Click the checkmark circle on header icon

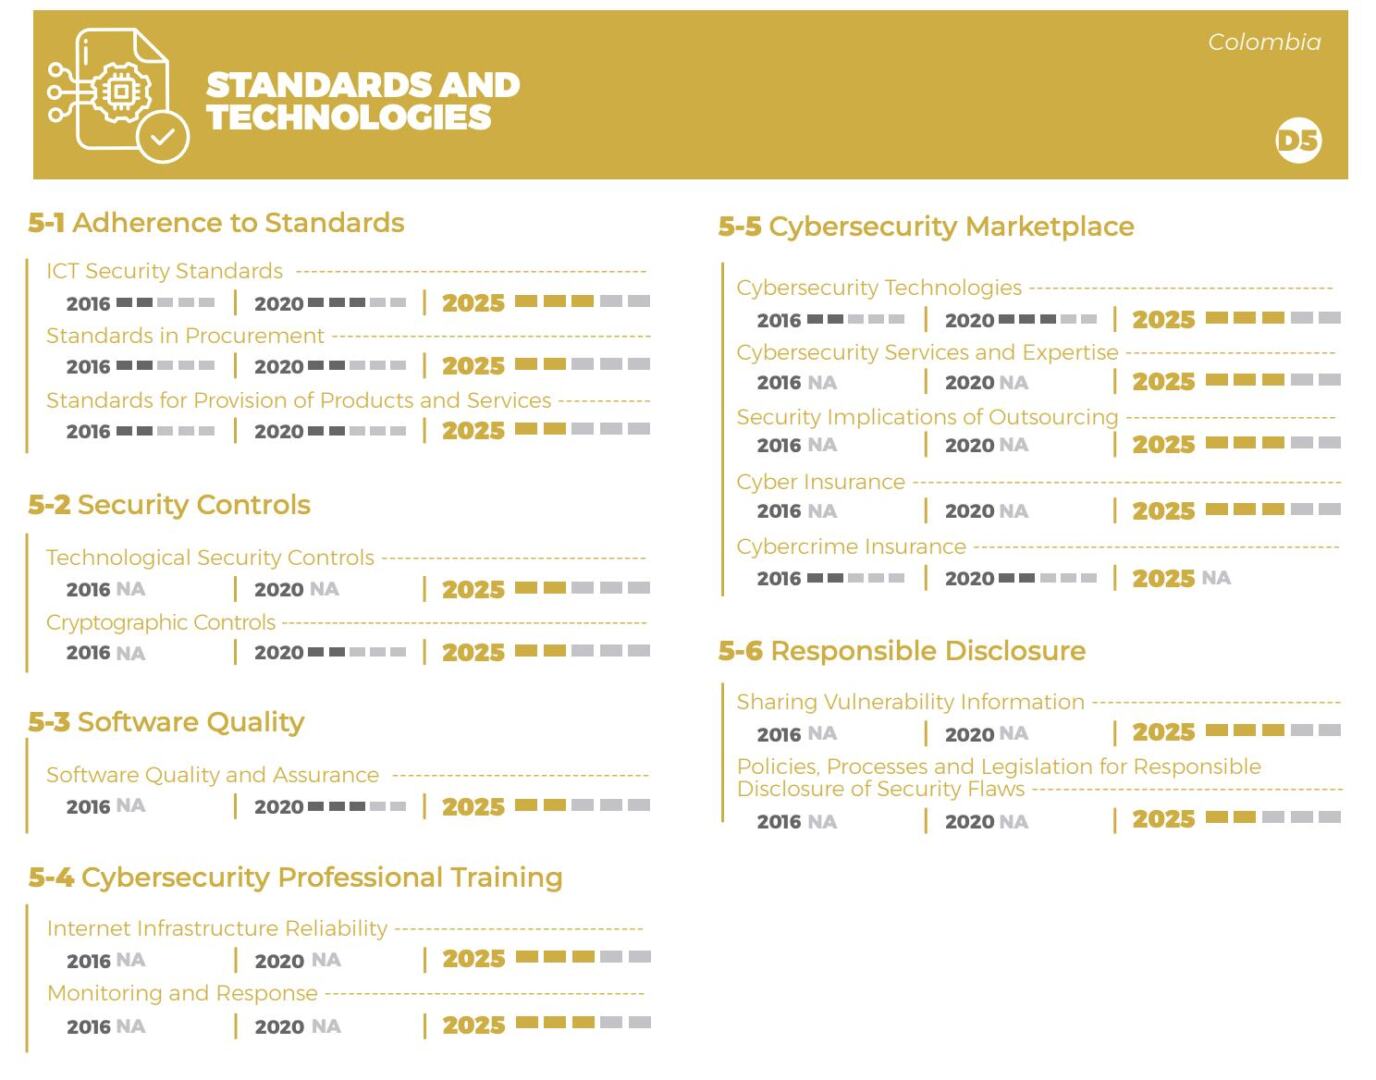(x=163, y=137)
